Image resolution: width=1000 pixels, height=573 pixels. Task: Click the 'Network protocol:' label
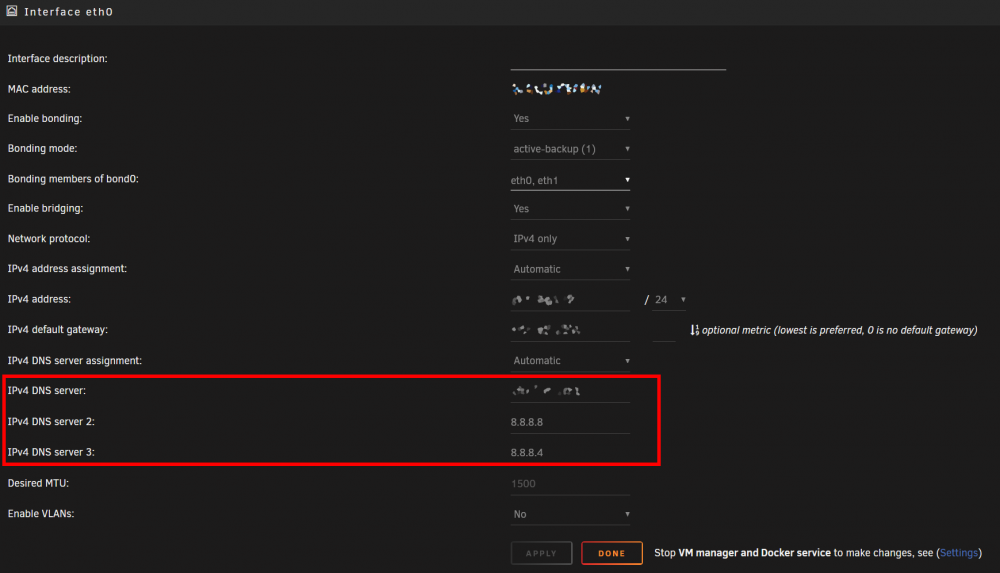[49, 238]
